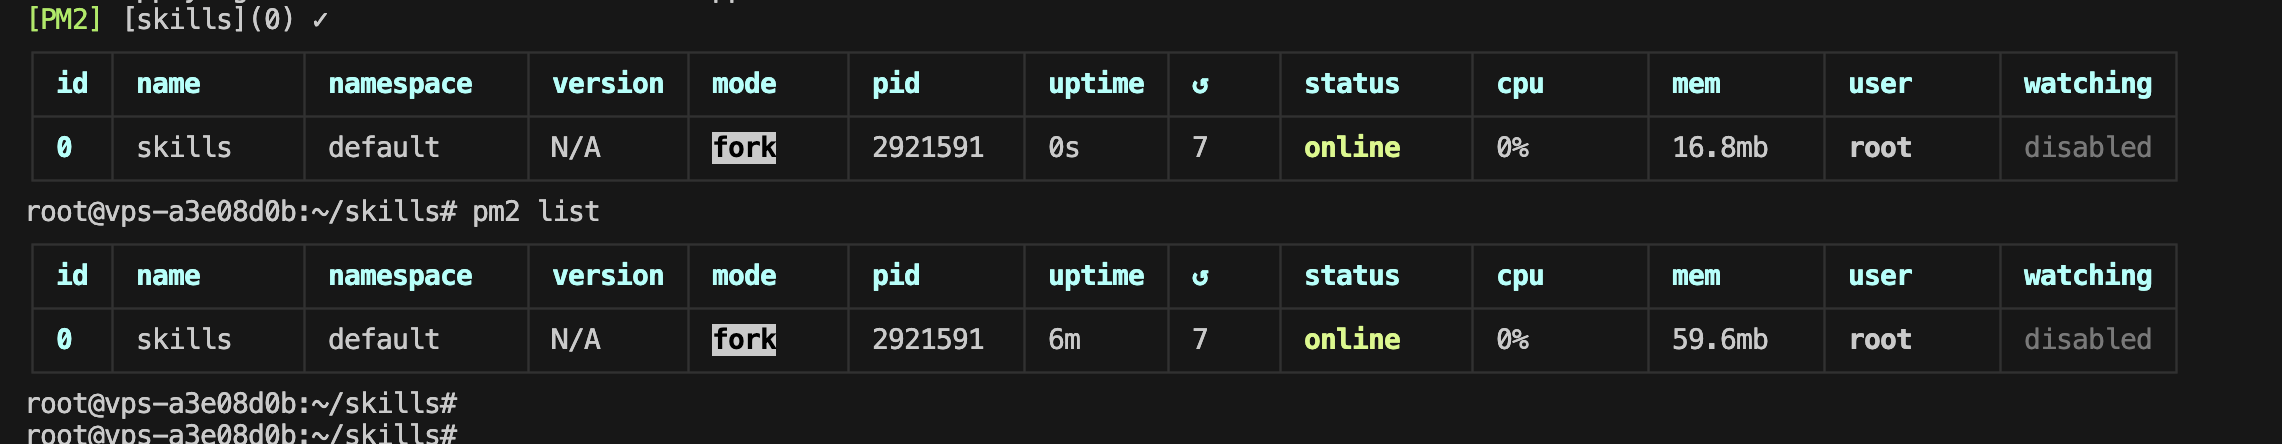Viewport: 2282px width, 444px height.
Task: Click the typed "pm2 list" command
Action: pyautogui.click(x=536, y=212)
